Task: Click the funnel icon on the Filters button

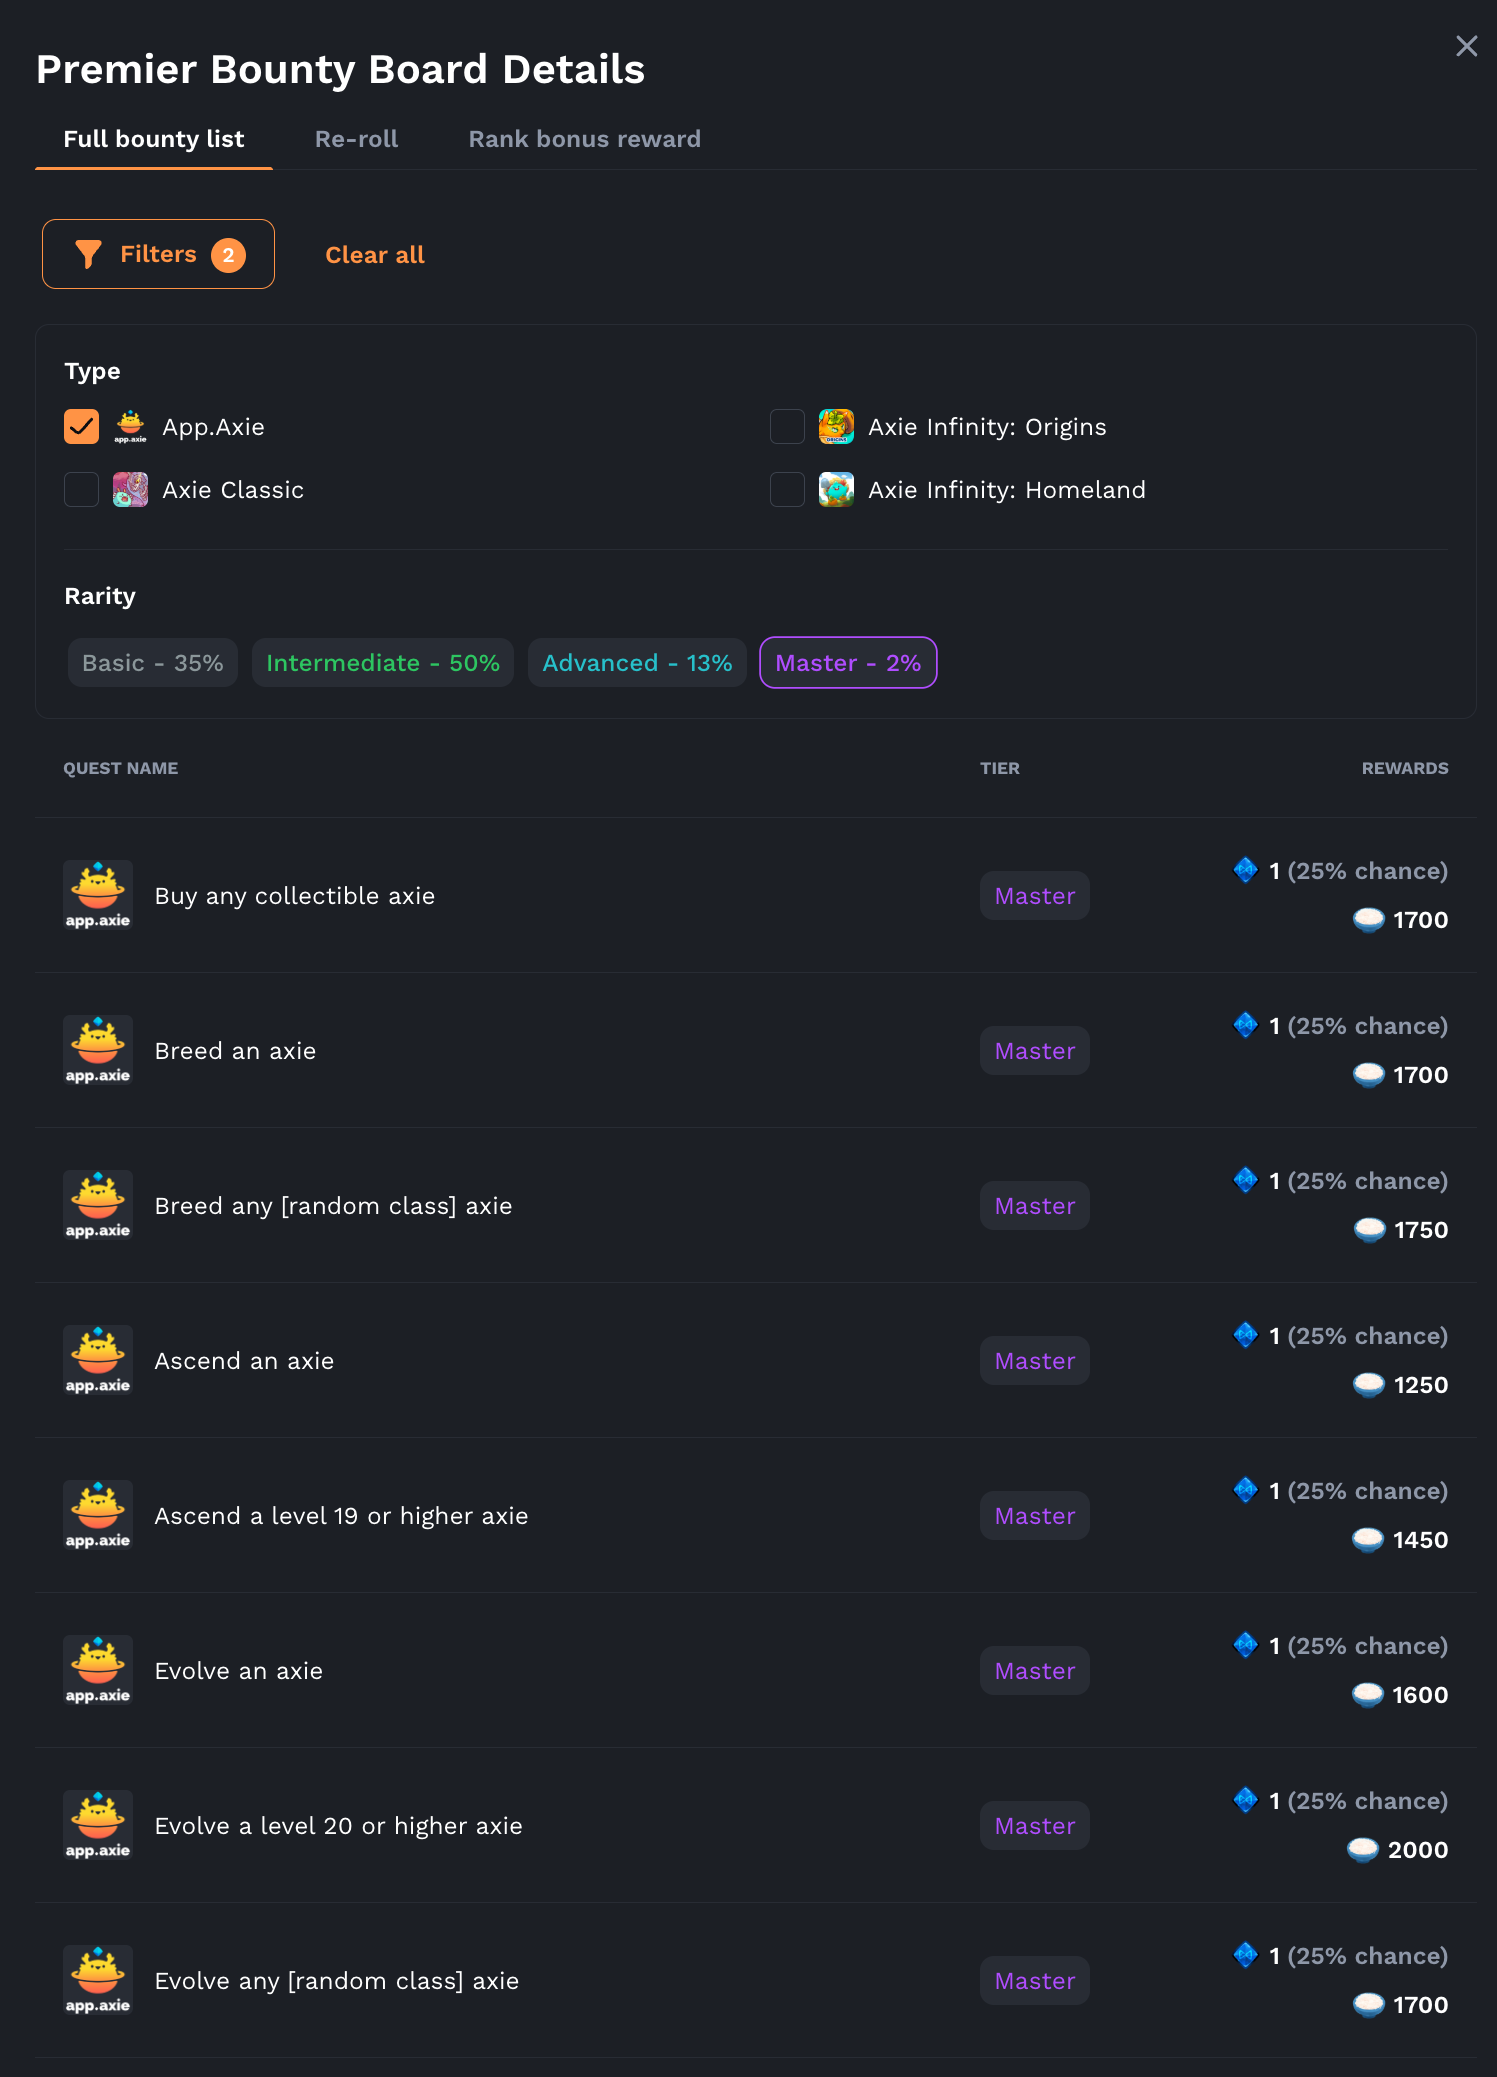Action: pyautogui.click(x=87, y=254)
